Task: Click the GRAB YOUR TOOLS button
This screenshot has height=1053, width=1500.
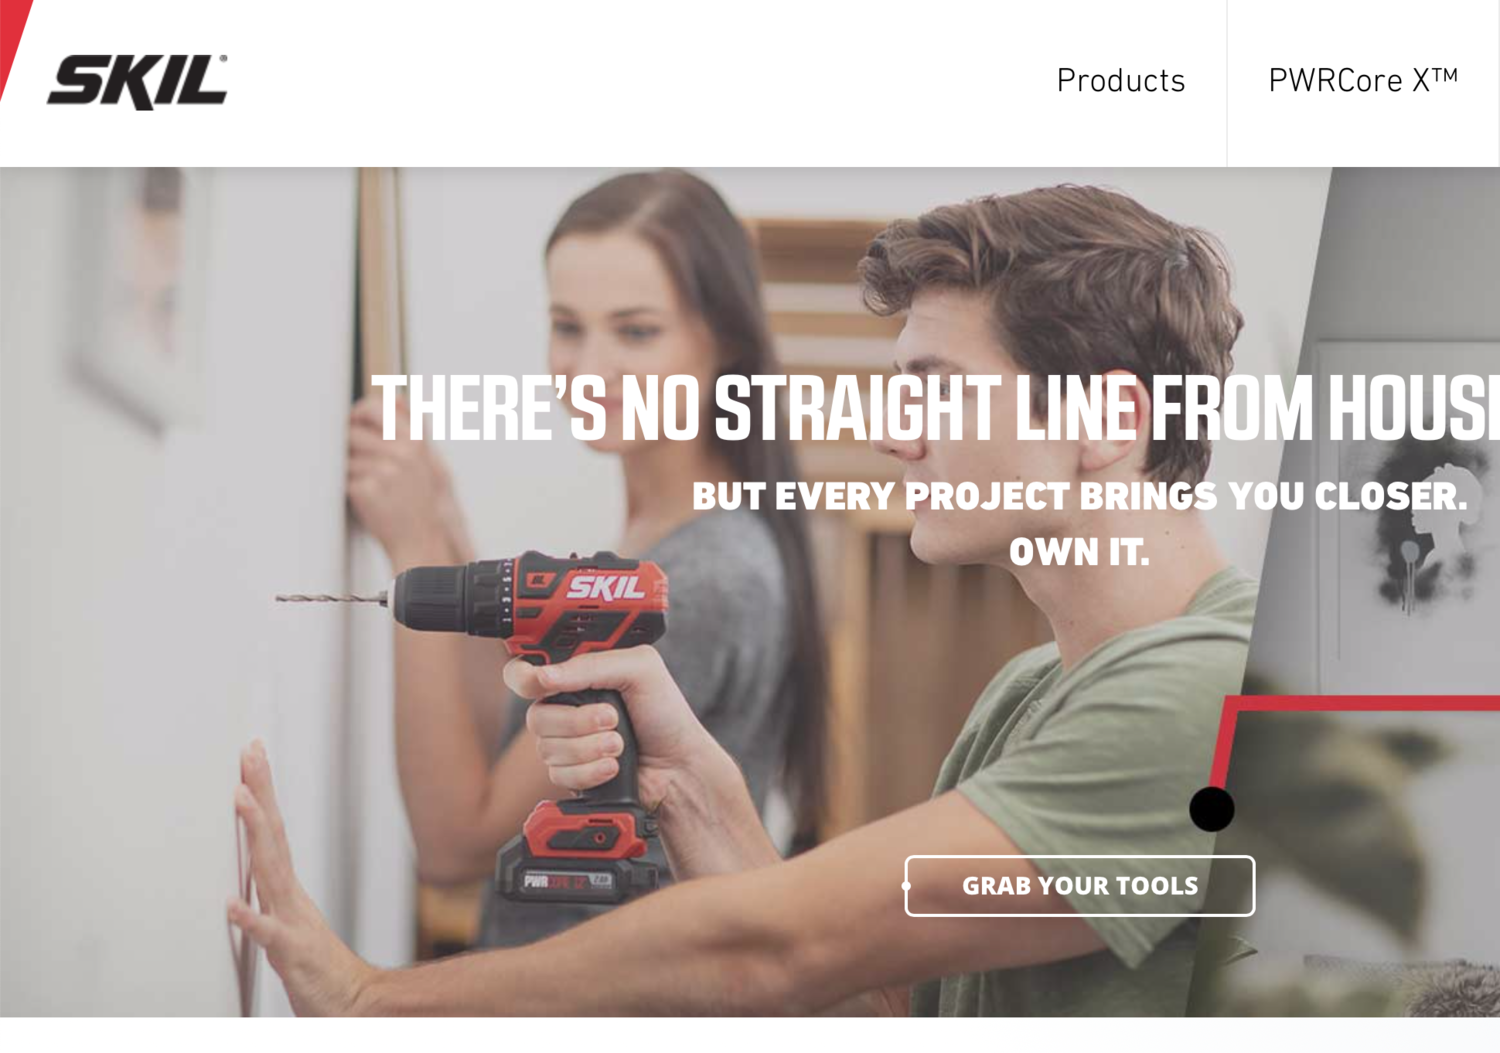Action: click(x=1080, y=886)
